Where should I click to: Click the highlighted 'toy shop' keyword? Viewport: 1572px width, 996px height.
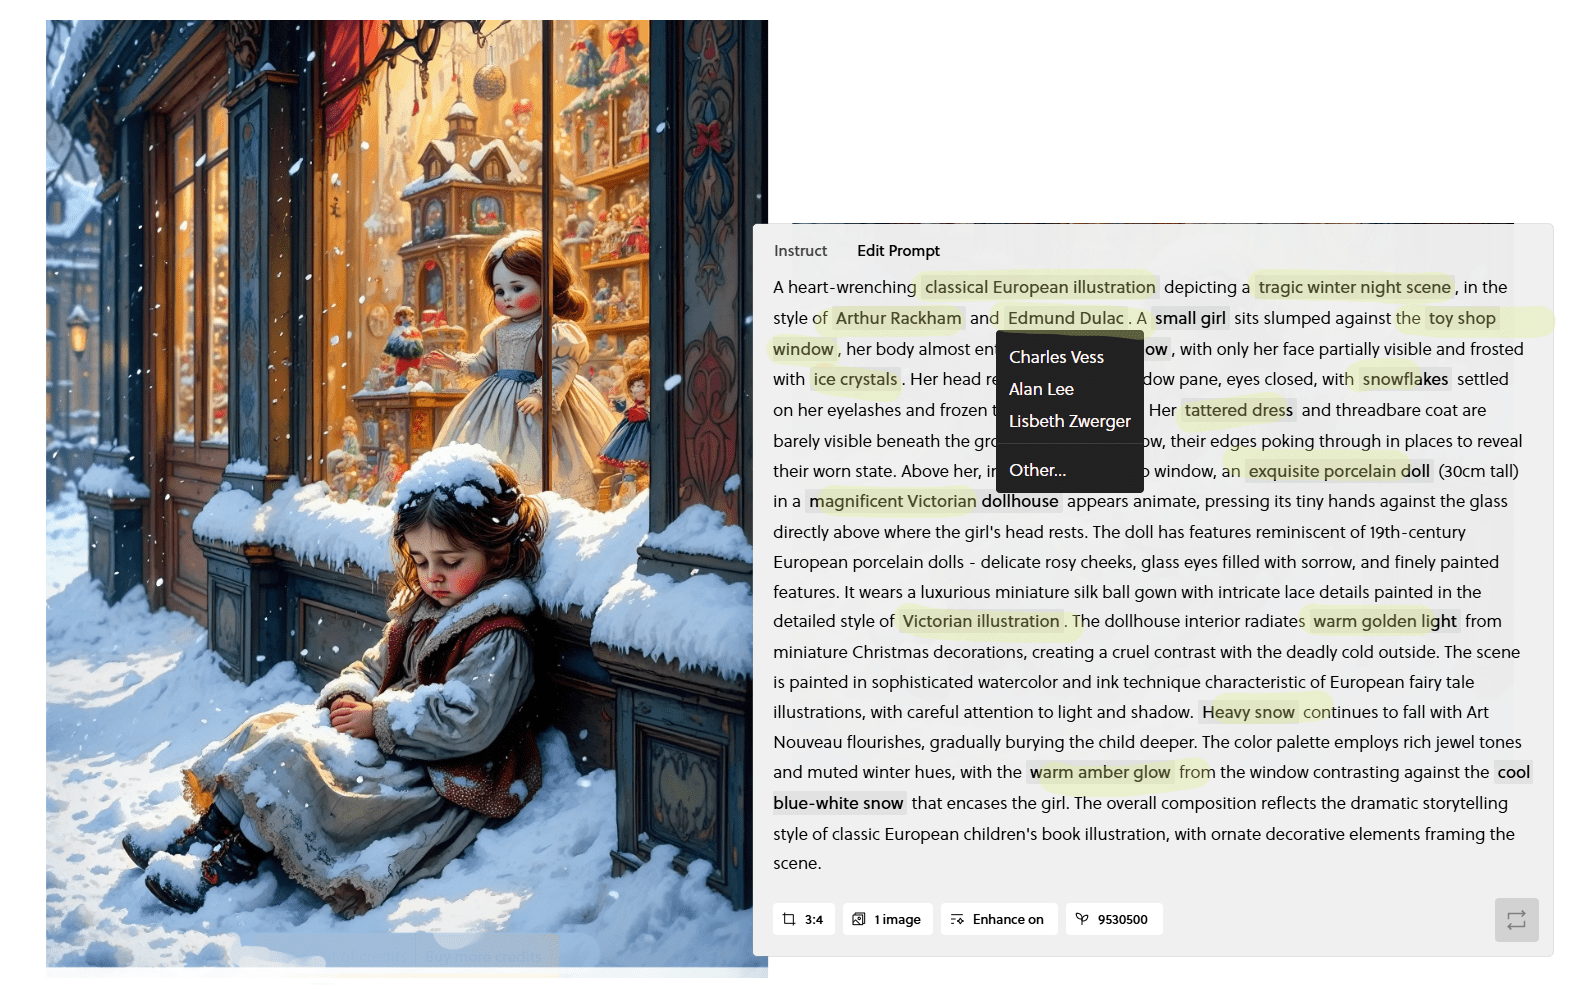[1462, 318]
